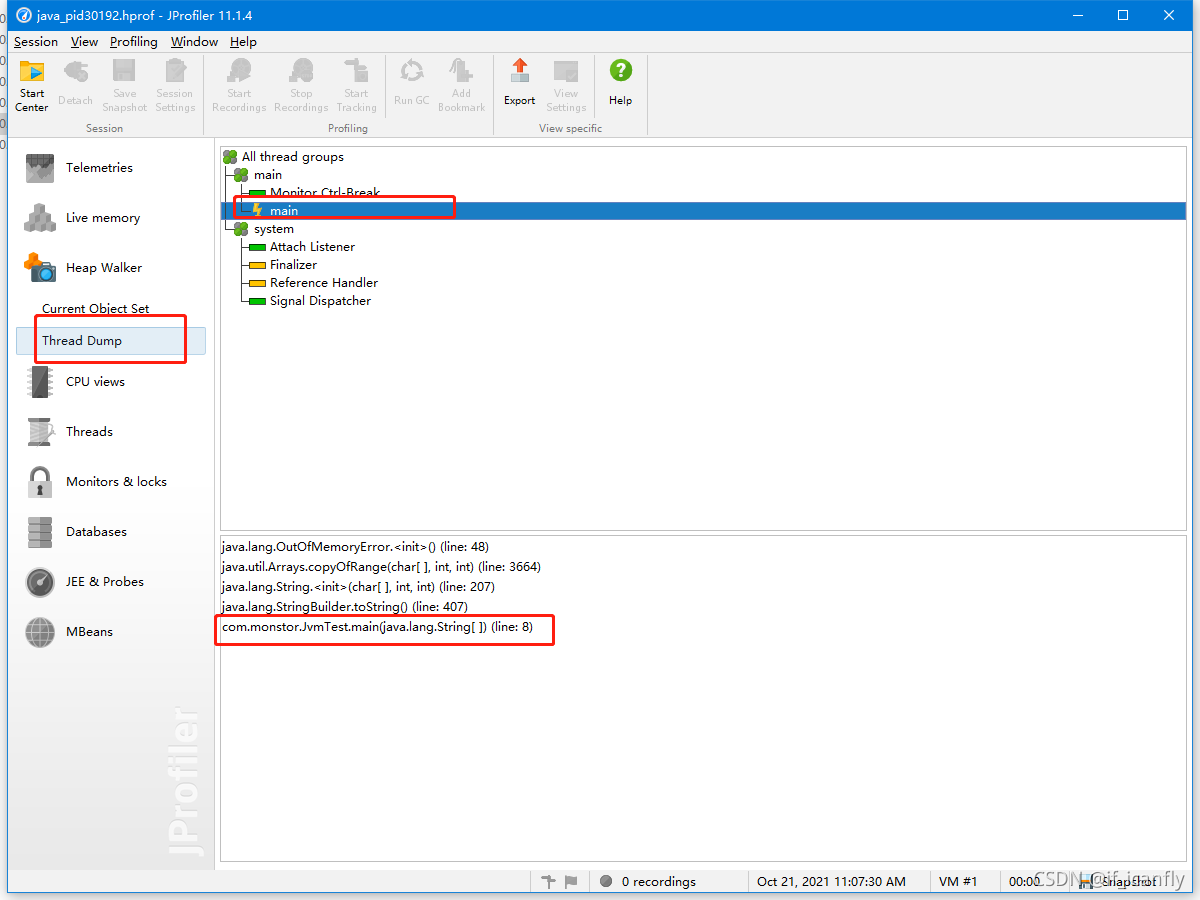Open the Help menu in menu bar
1200x900 pixels.
[243, 42]
